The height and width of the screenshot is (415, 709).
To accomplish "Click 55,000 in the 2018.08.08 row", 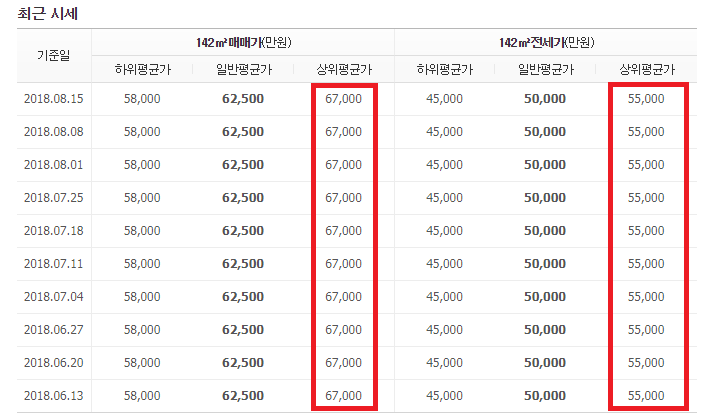I will pos(646,132).
